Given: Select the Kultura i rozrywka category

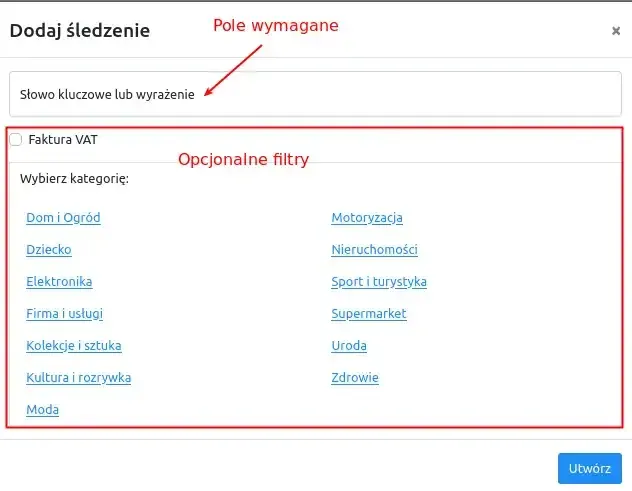Looking at the screenshot, I should (x=79, y=378).
